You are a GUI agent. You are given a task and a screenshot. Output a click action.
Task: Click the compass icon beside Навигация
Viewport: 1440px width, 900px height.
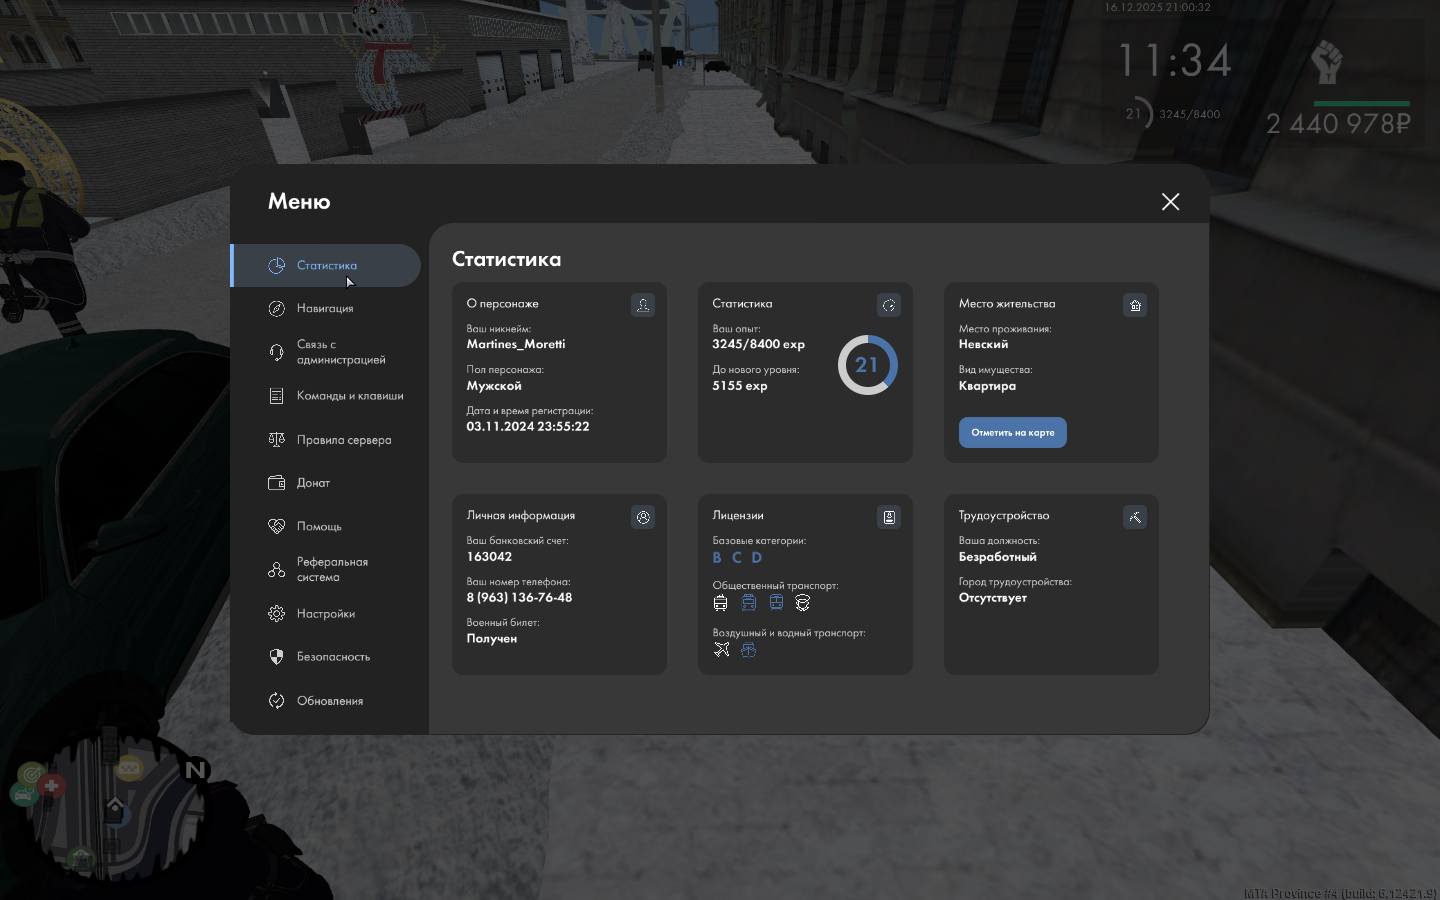[x=277, y=308]
